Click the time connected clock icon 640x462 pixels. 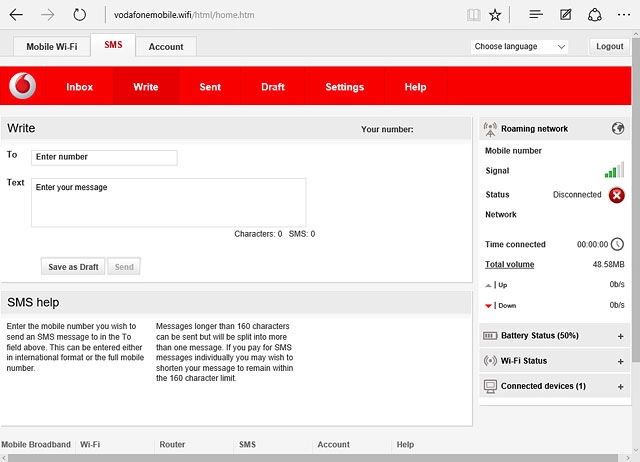617,244
